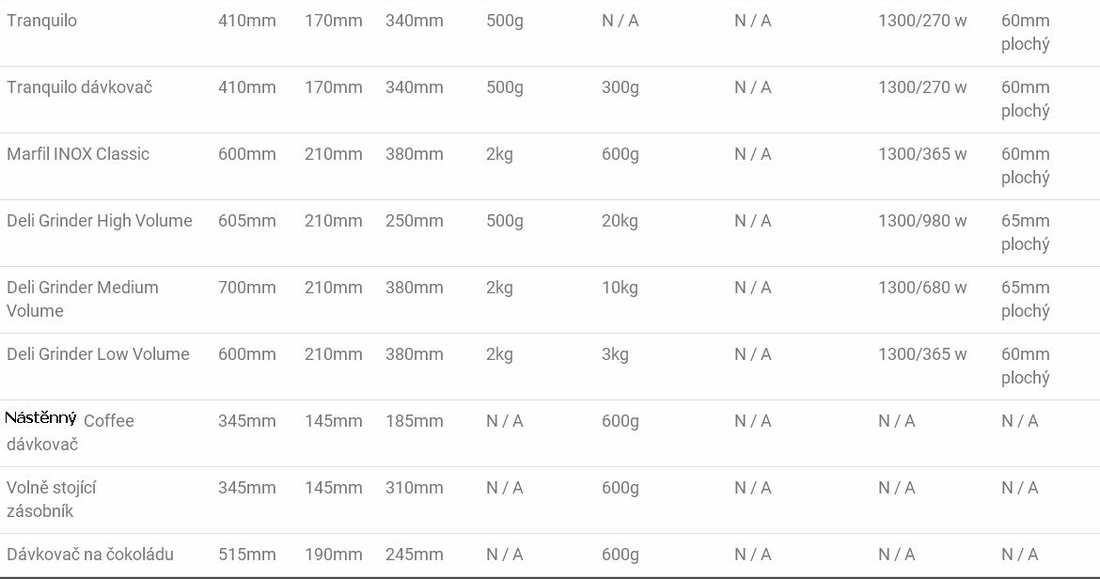Select the Tranquilo dávkovač row name
The image size is (1100, 579).
point(79,88)
